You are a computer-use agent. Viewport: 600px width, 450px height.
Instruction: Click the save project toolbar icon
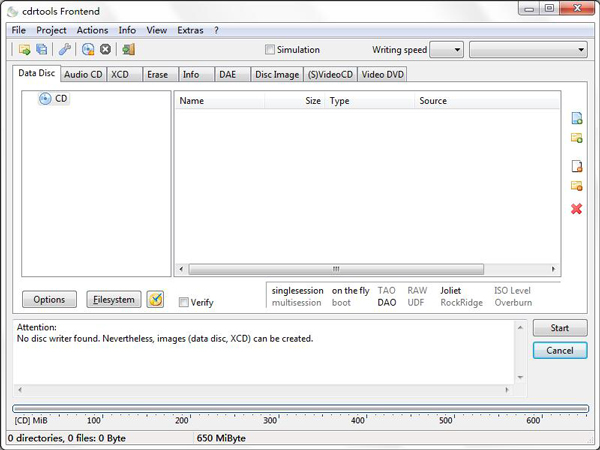coord(42,49)
